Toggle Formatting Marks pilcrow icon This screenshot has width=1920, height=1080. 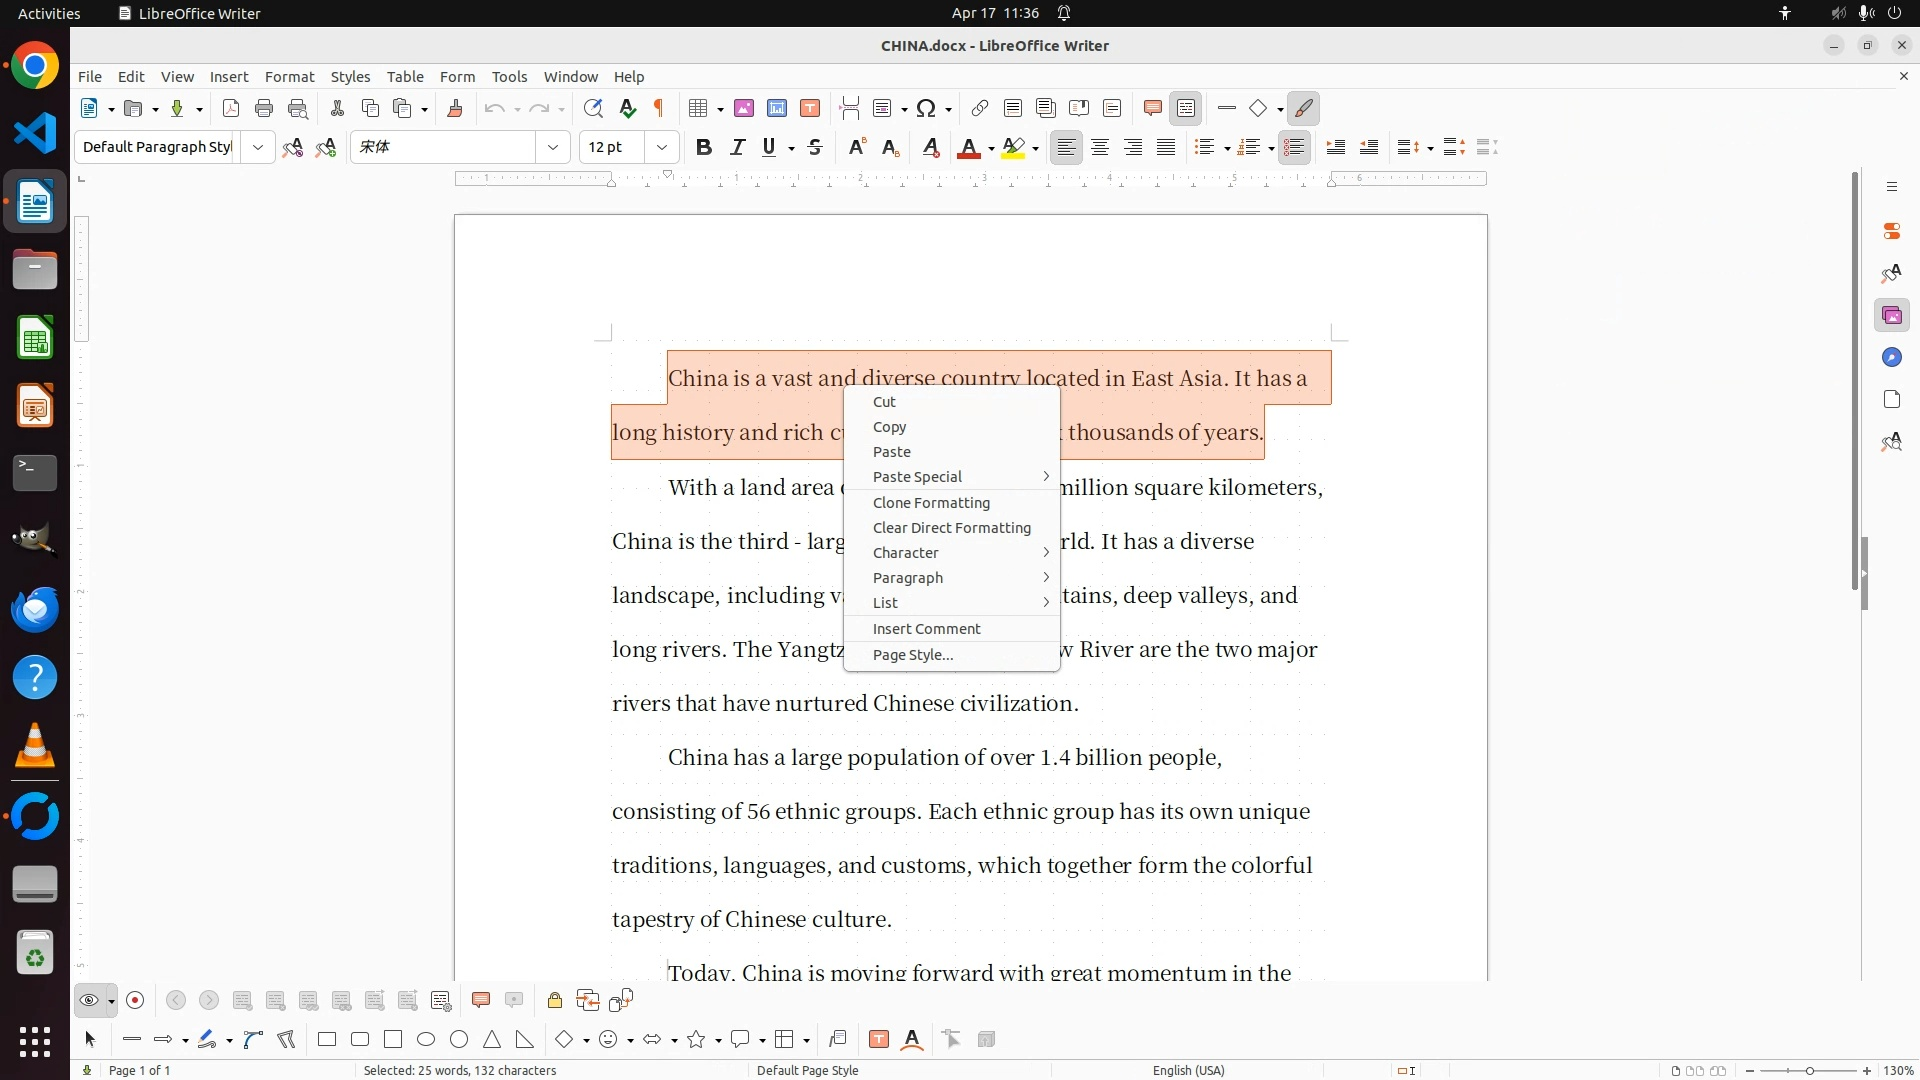point(659,109)
